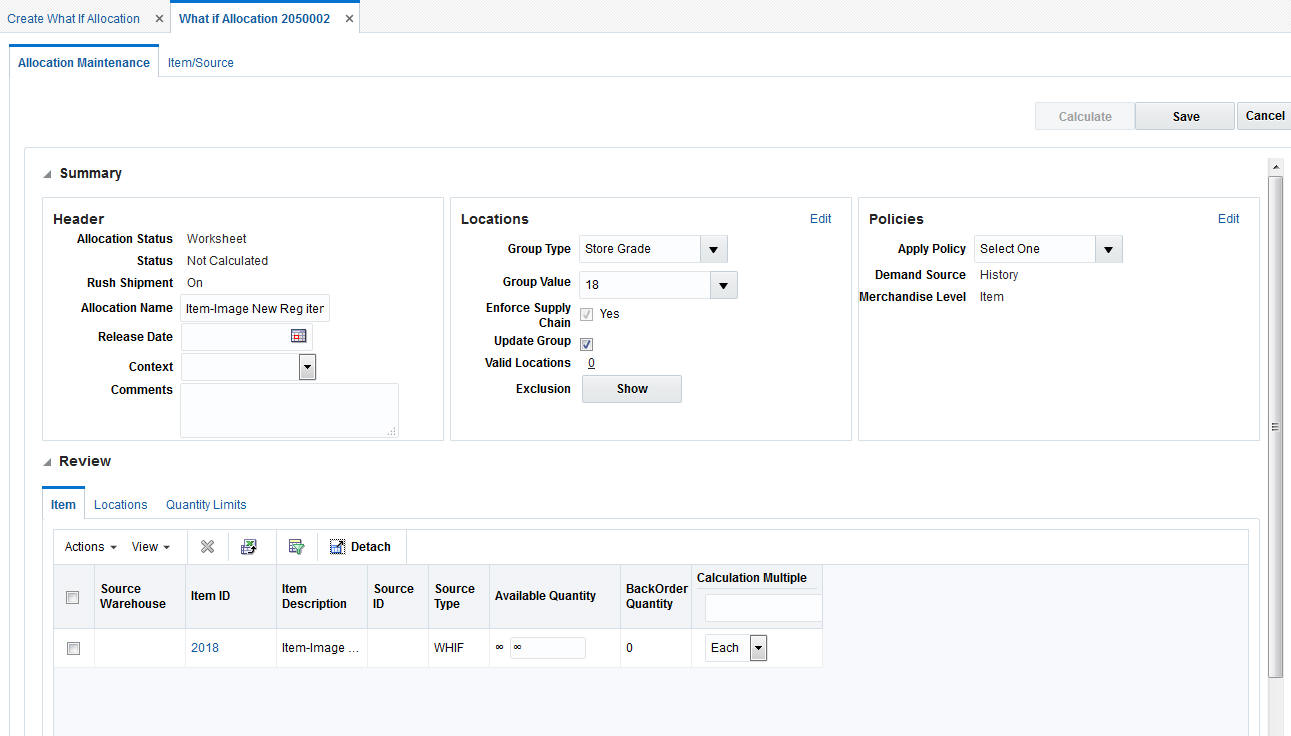Close the Create What If Allocation tab
1291x736 pixels.
(x=159, y=17)
